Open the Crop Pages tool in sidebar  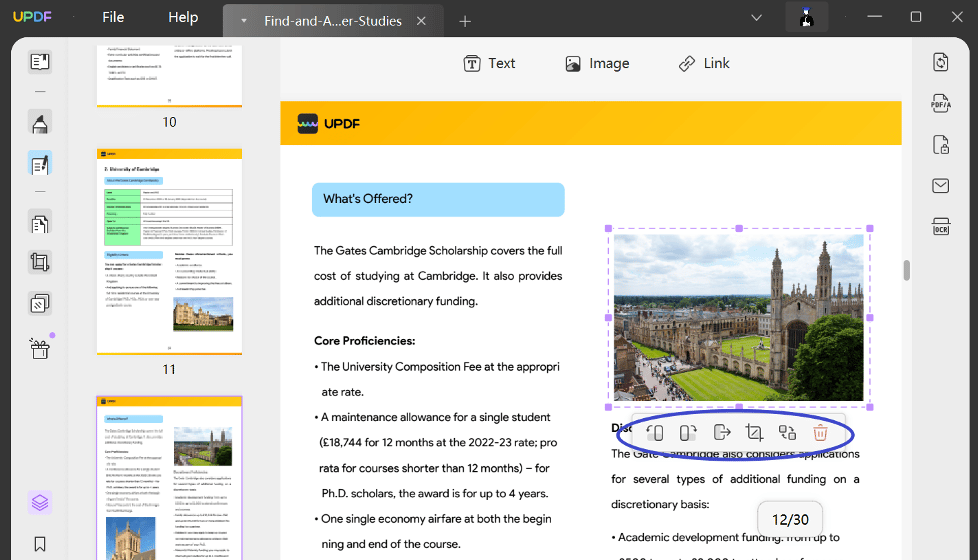pyautogui.click(x=40, y=263)
